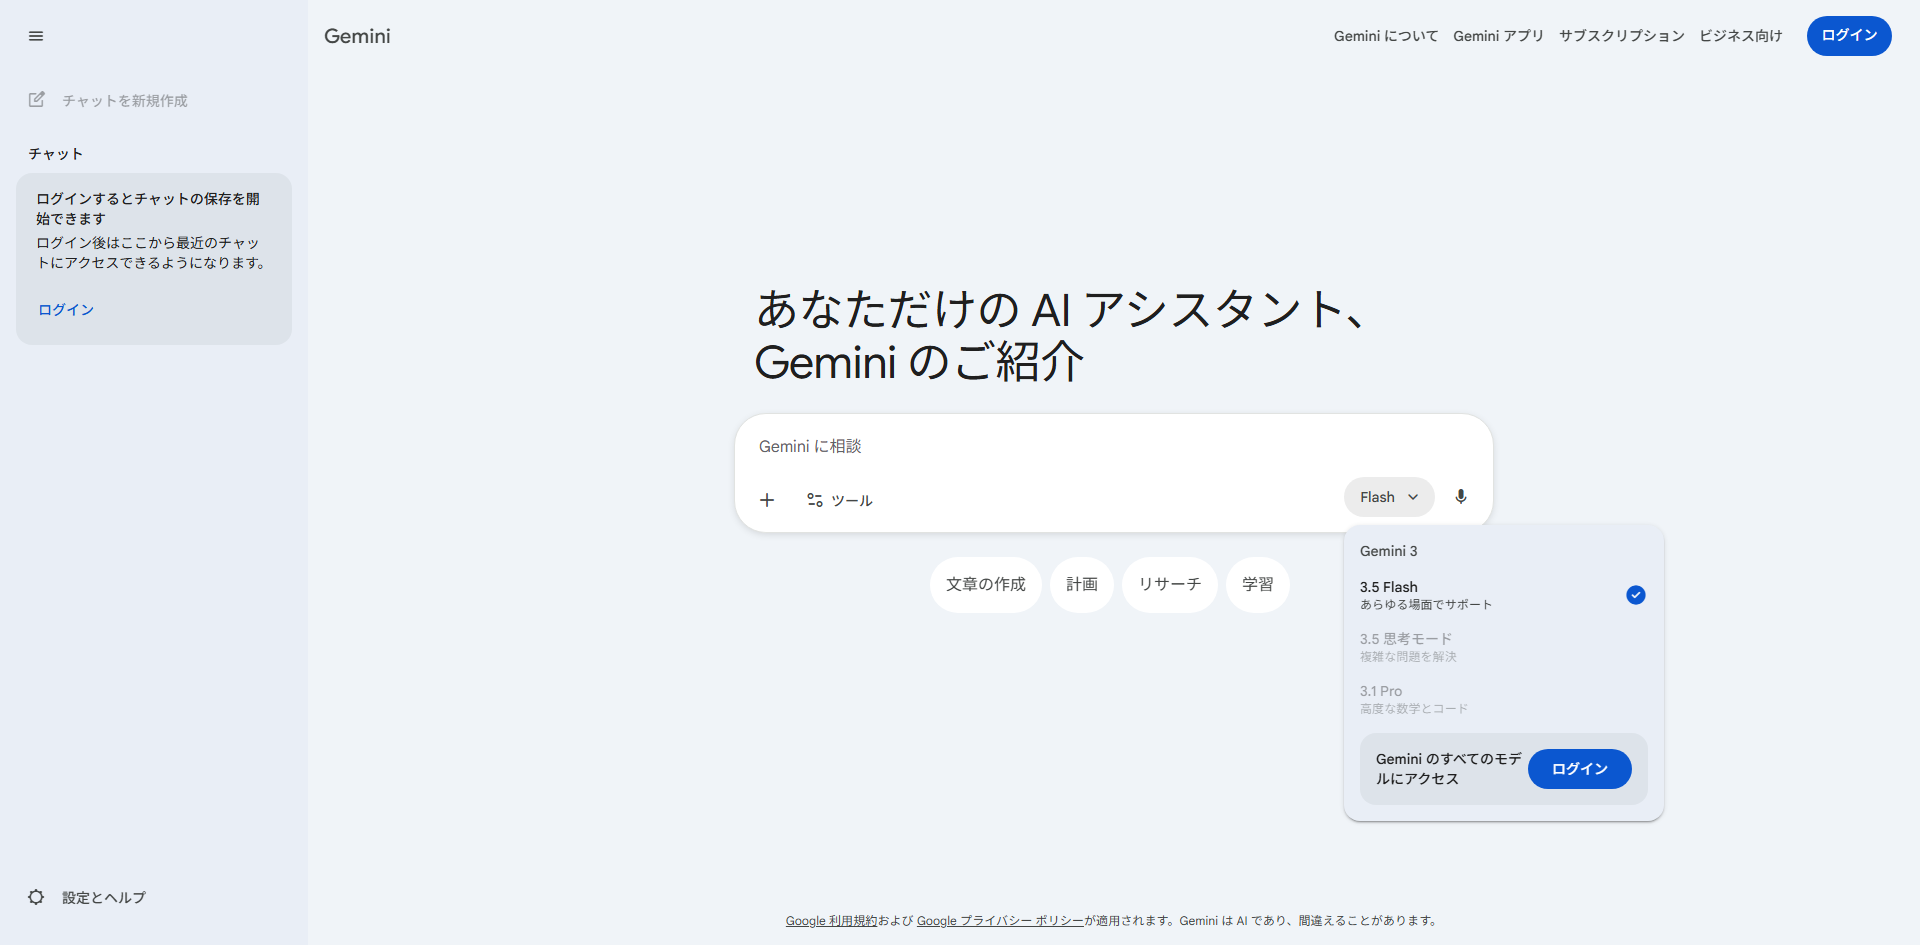1920x945 pixels.
Task: Click the リサーチ suggestion chip
Action: tap(1170, 585)
